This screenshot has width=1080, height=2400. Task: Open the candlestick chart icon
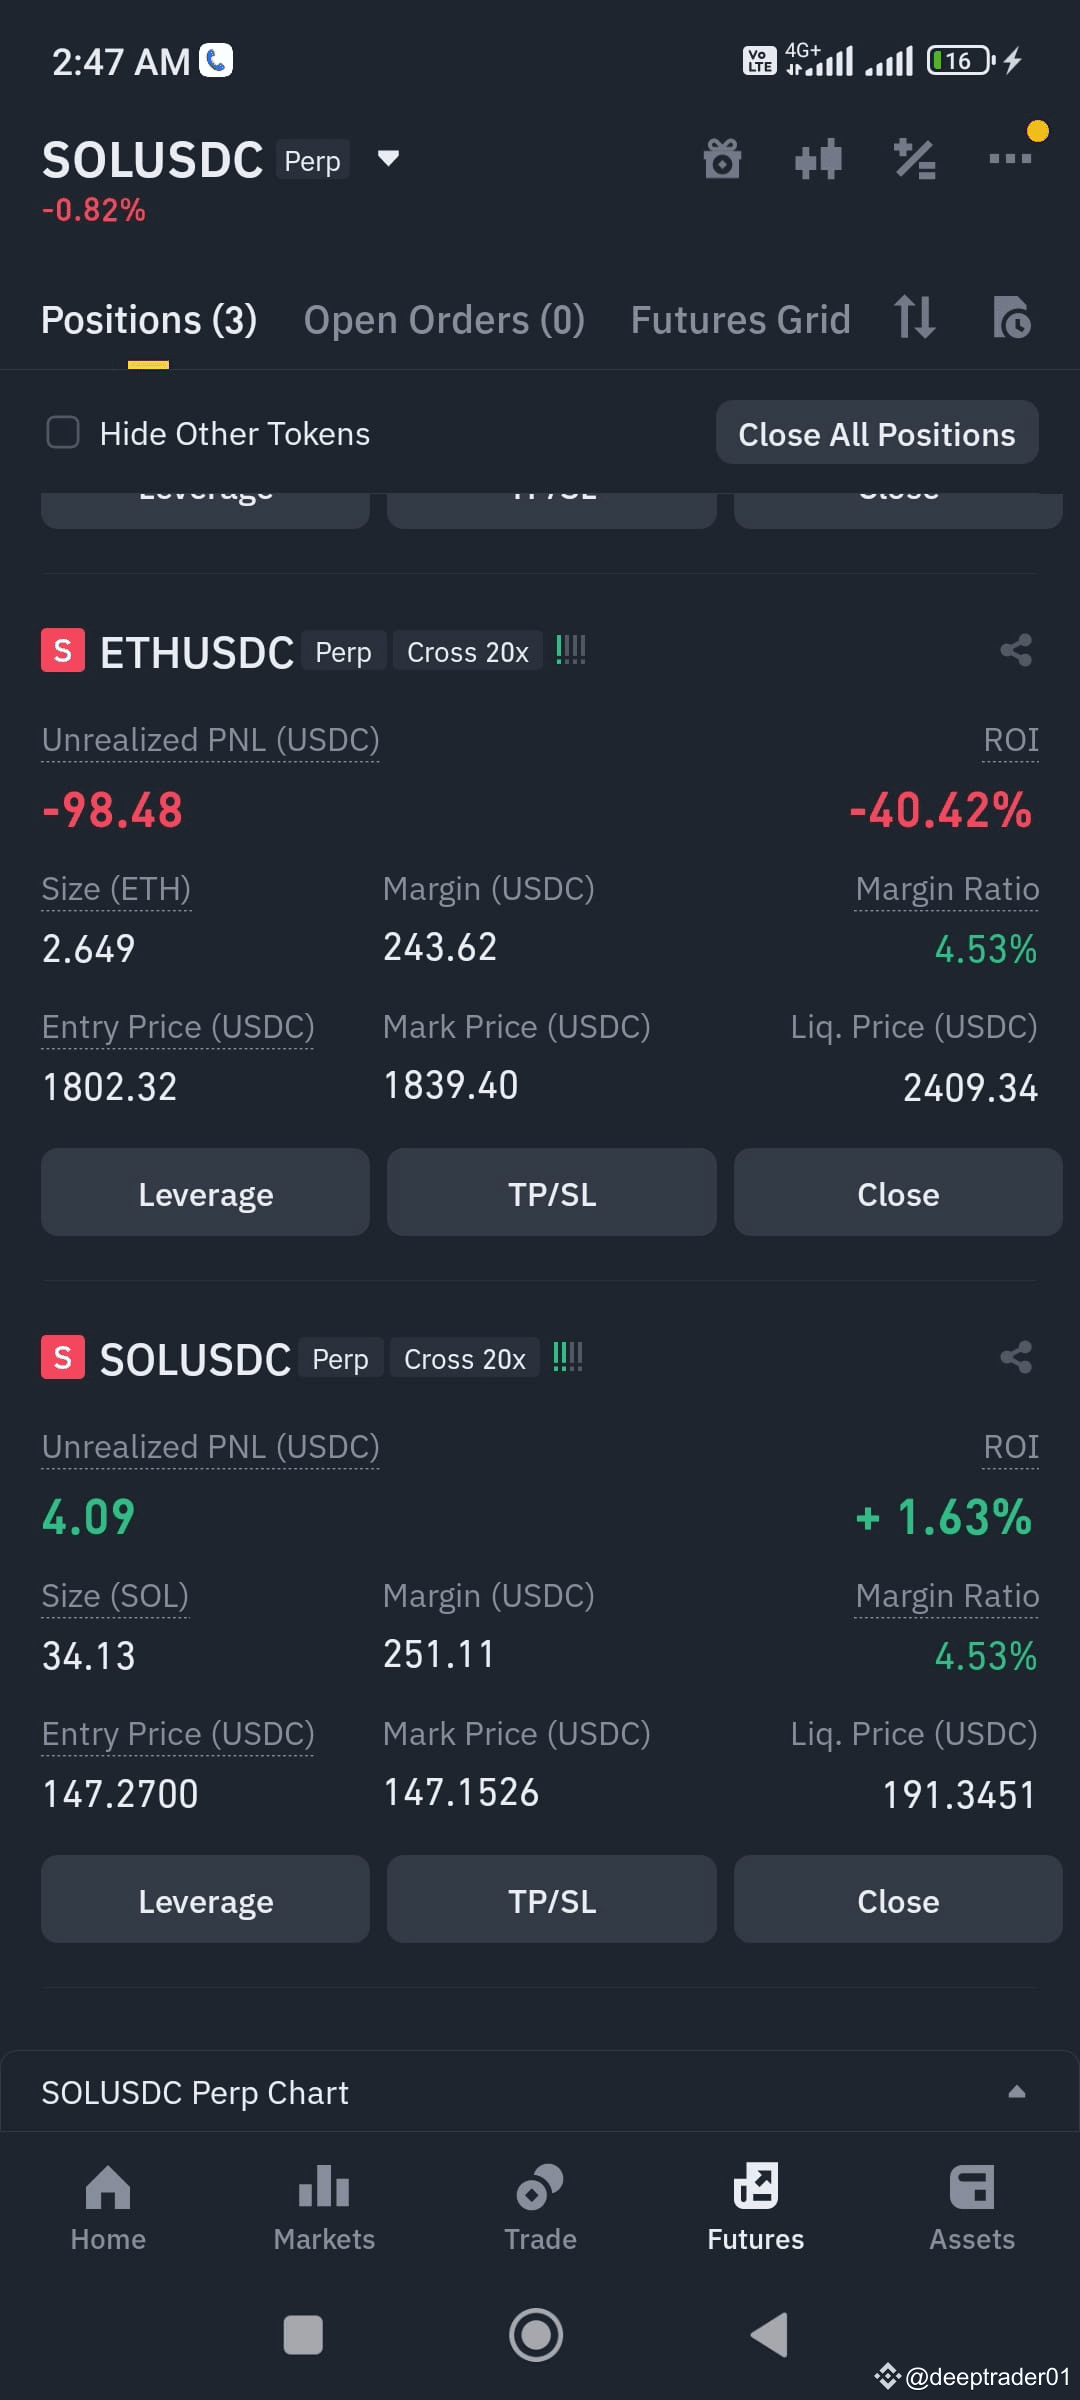tap(818, 159)
